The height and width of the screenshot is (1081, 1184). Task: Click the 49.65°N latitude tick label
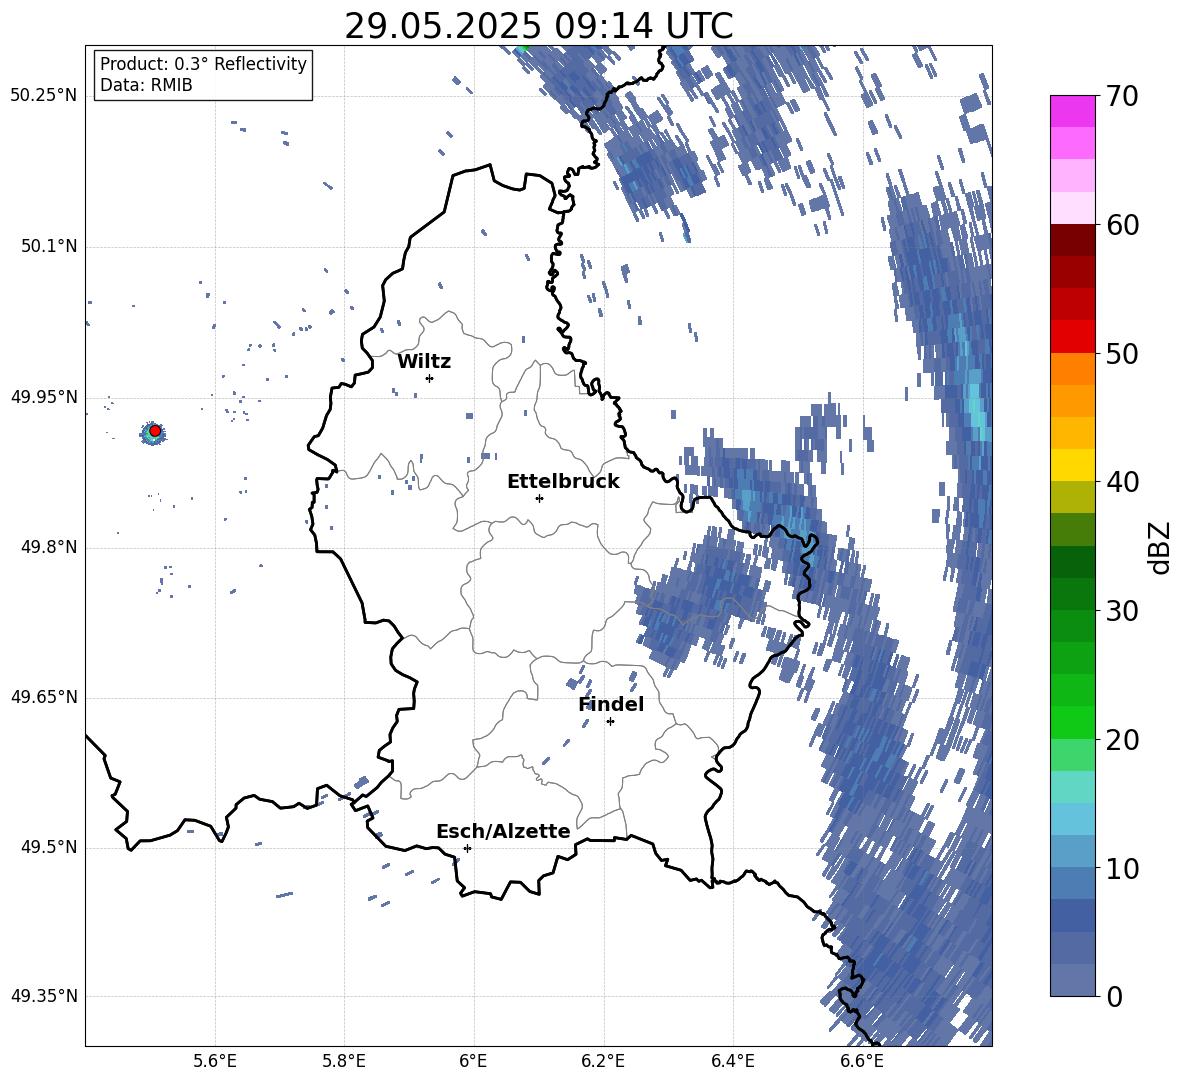click(44, 697)
